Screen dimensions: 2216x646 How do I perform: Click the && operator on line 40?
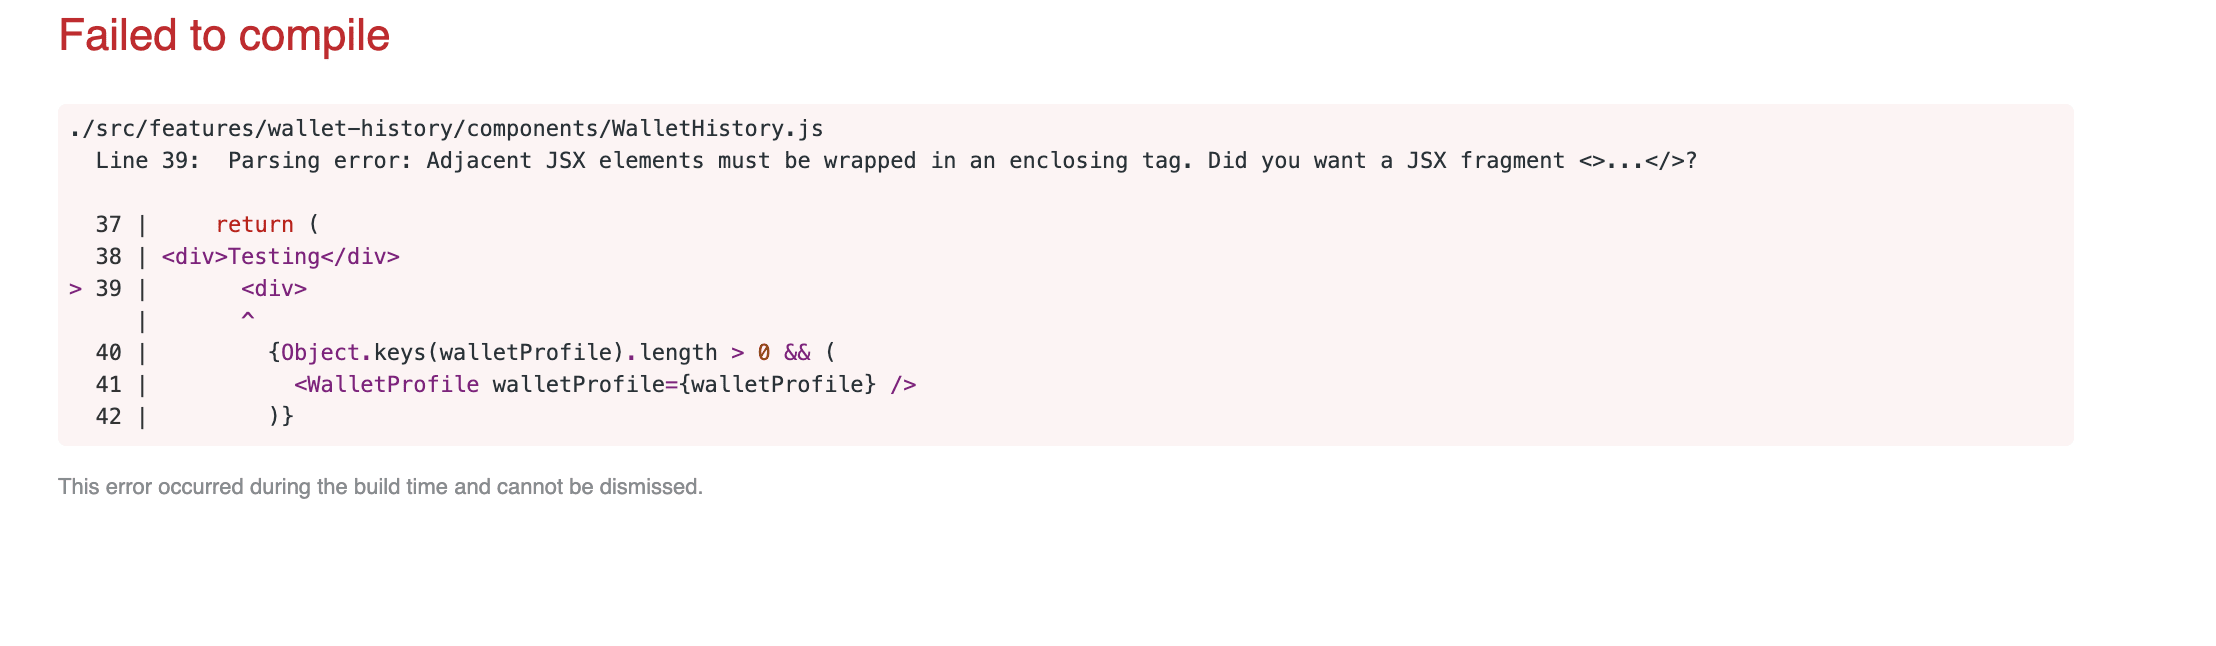797,353
